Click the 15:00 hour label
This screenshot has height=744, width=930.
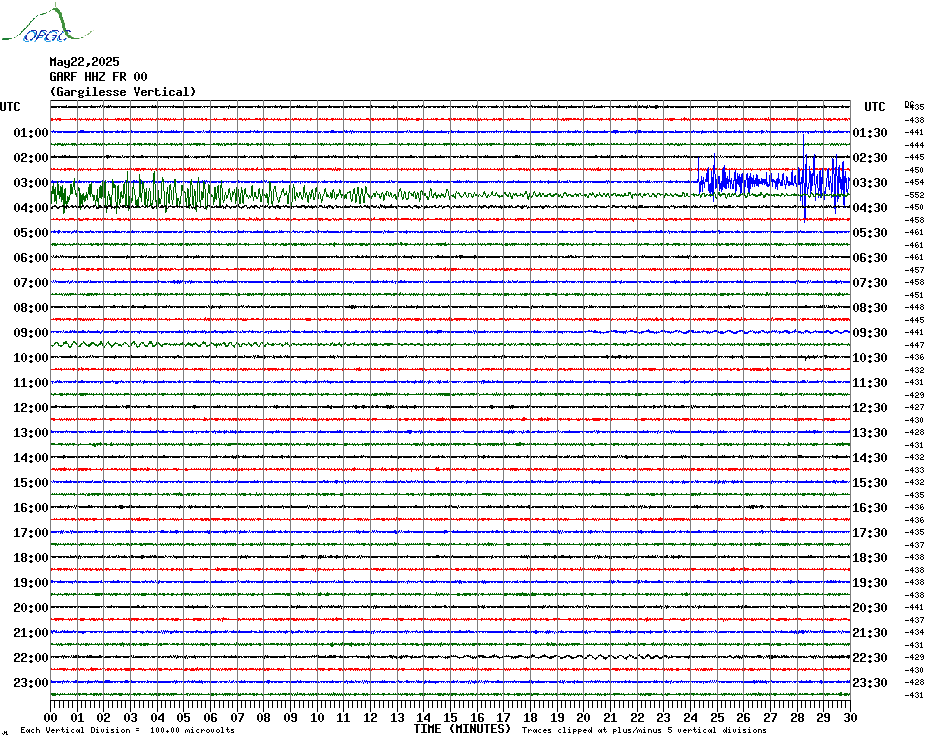click(31, 482)
